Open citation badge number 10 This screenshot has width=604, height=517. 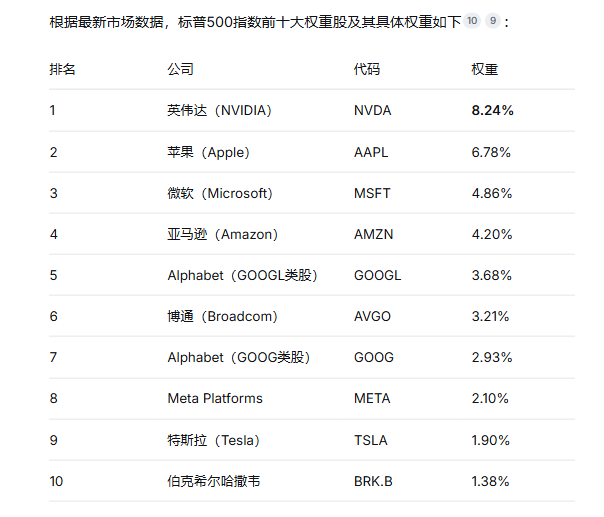click(x=472, y=21)
